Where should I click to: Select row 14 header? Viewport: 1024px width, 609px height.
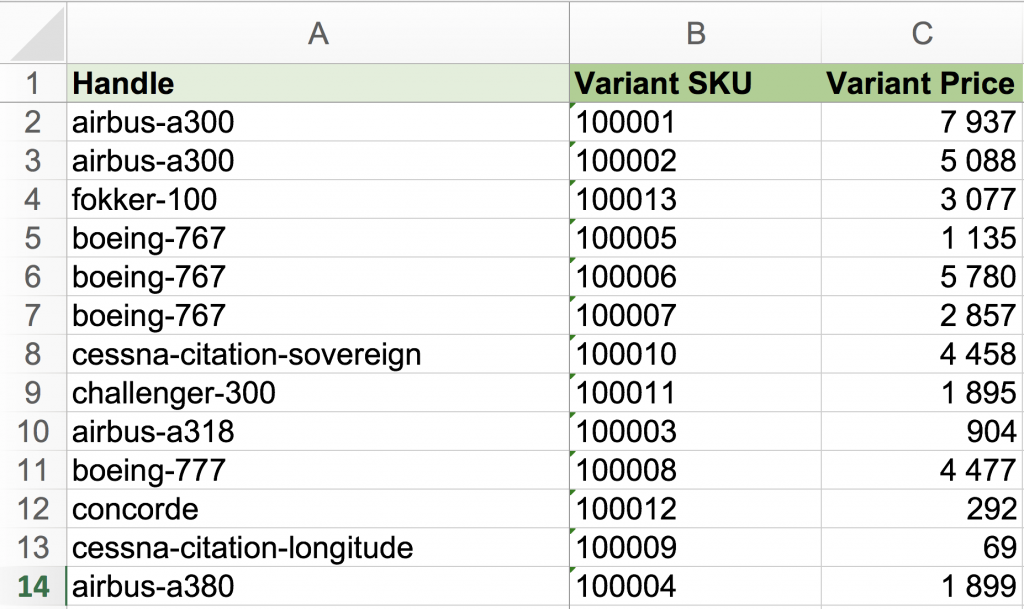[32, 586]
